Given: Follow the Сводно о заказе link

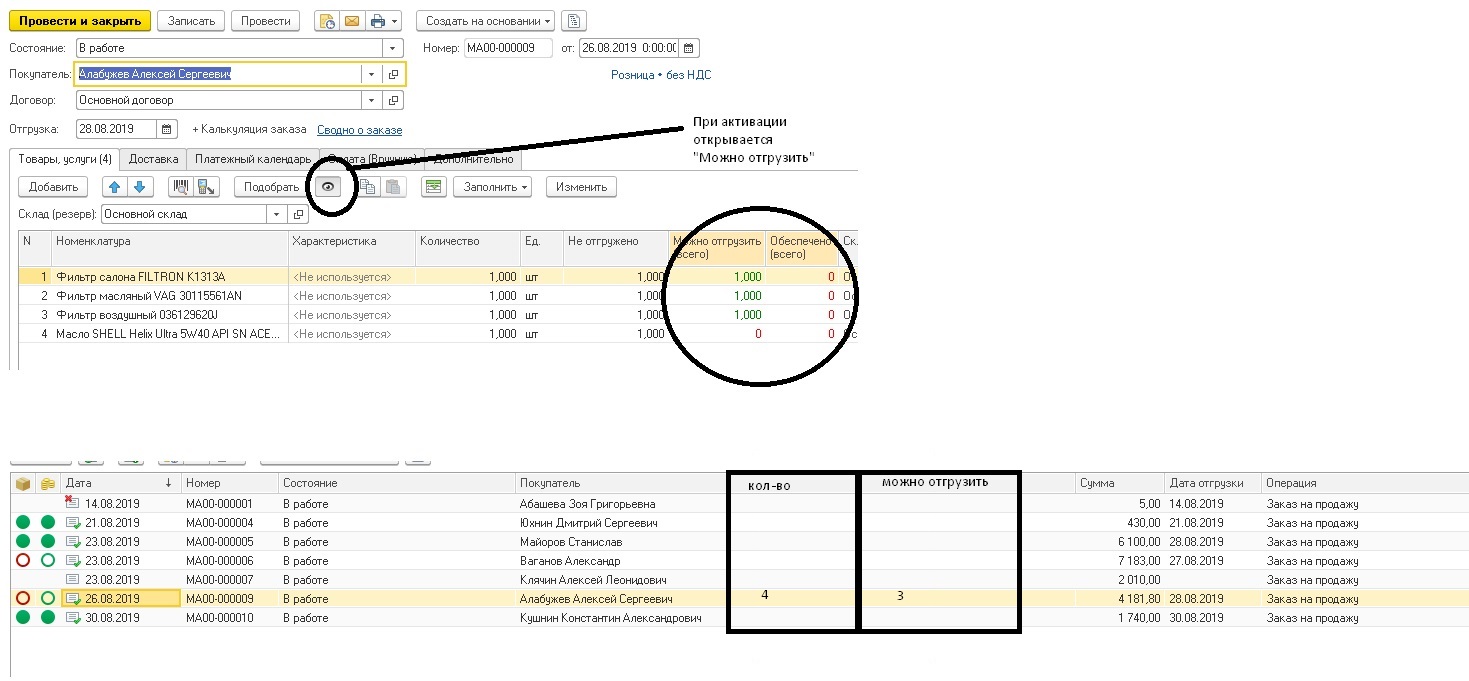Looking at the screenshot, I should click(359, 130).
